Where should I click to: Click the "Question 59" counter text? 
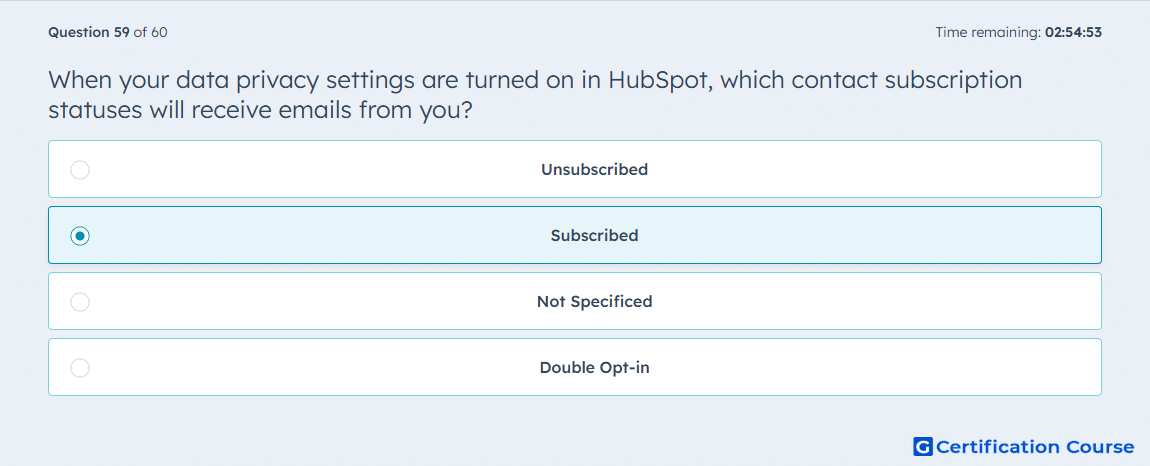point(89,32)
